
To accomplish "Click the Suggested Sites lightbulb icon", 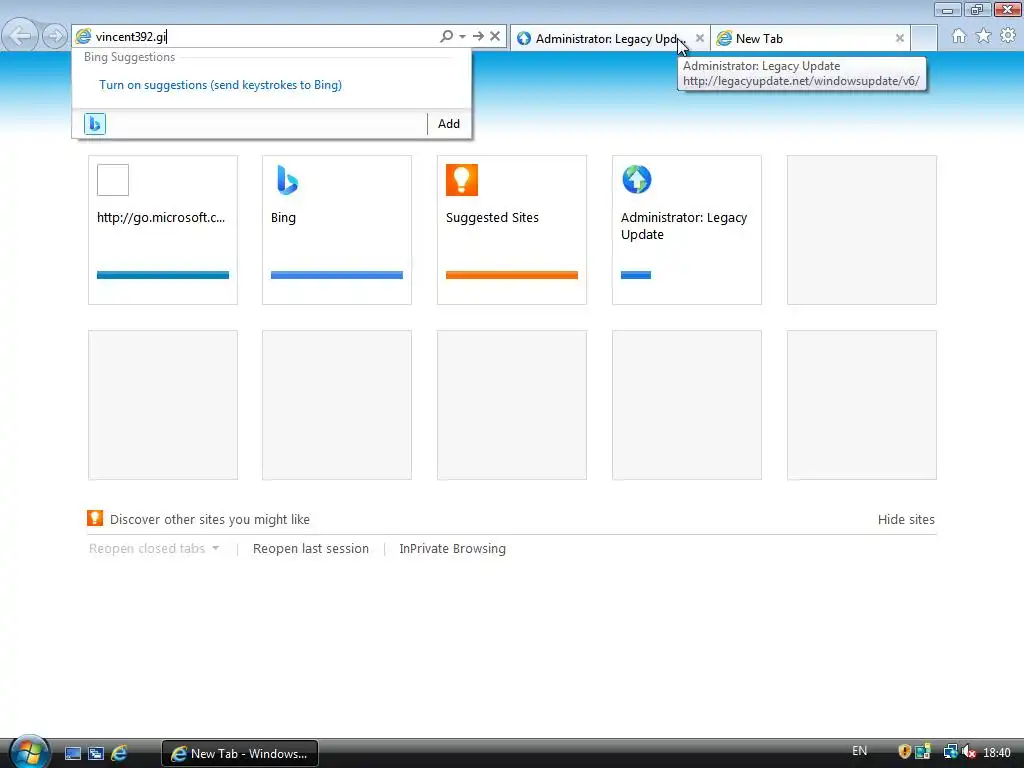I will coord(462,180).
